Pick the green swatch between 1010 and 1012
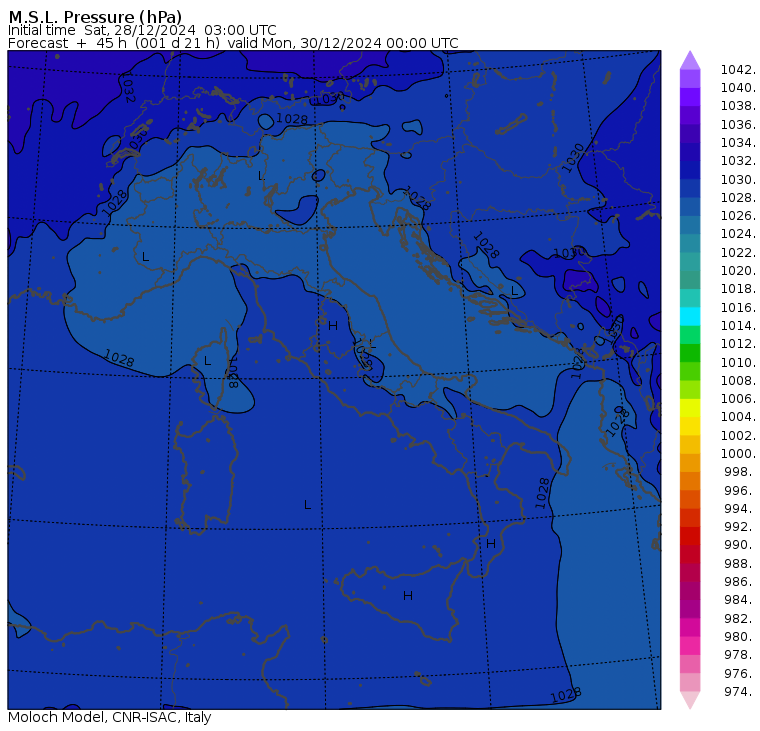The image size is (760, 731). (x=690, y=353)
